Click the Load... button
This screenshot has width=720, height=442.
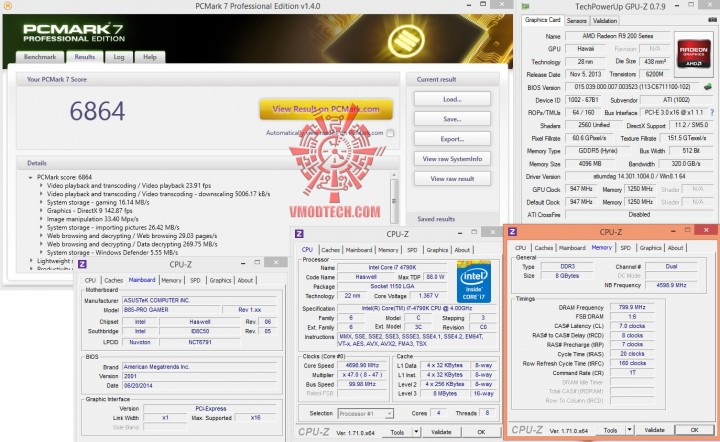[x=452, y=99]
